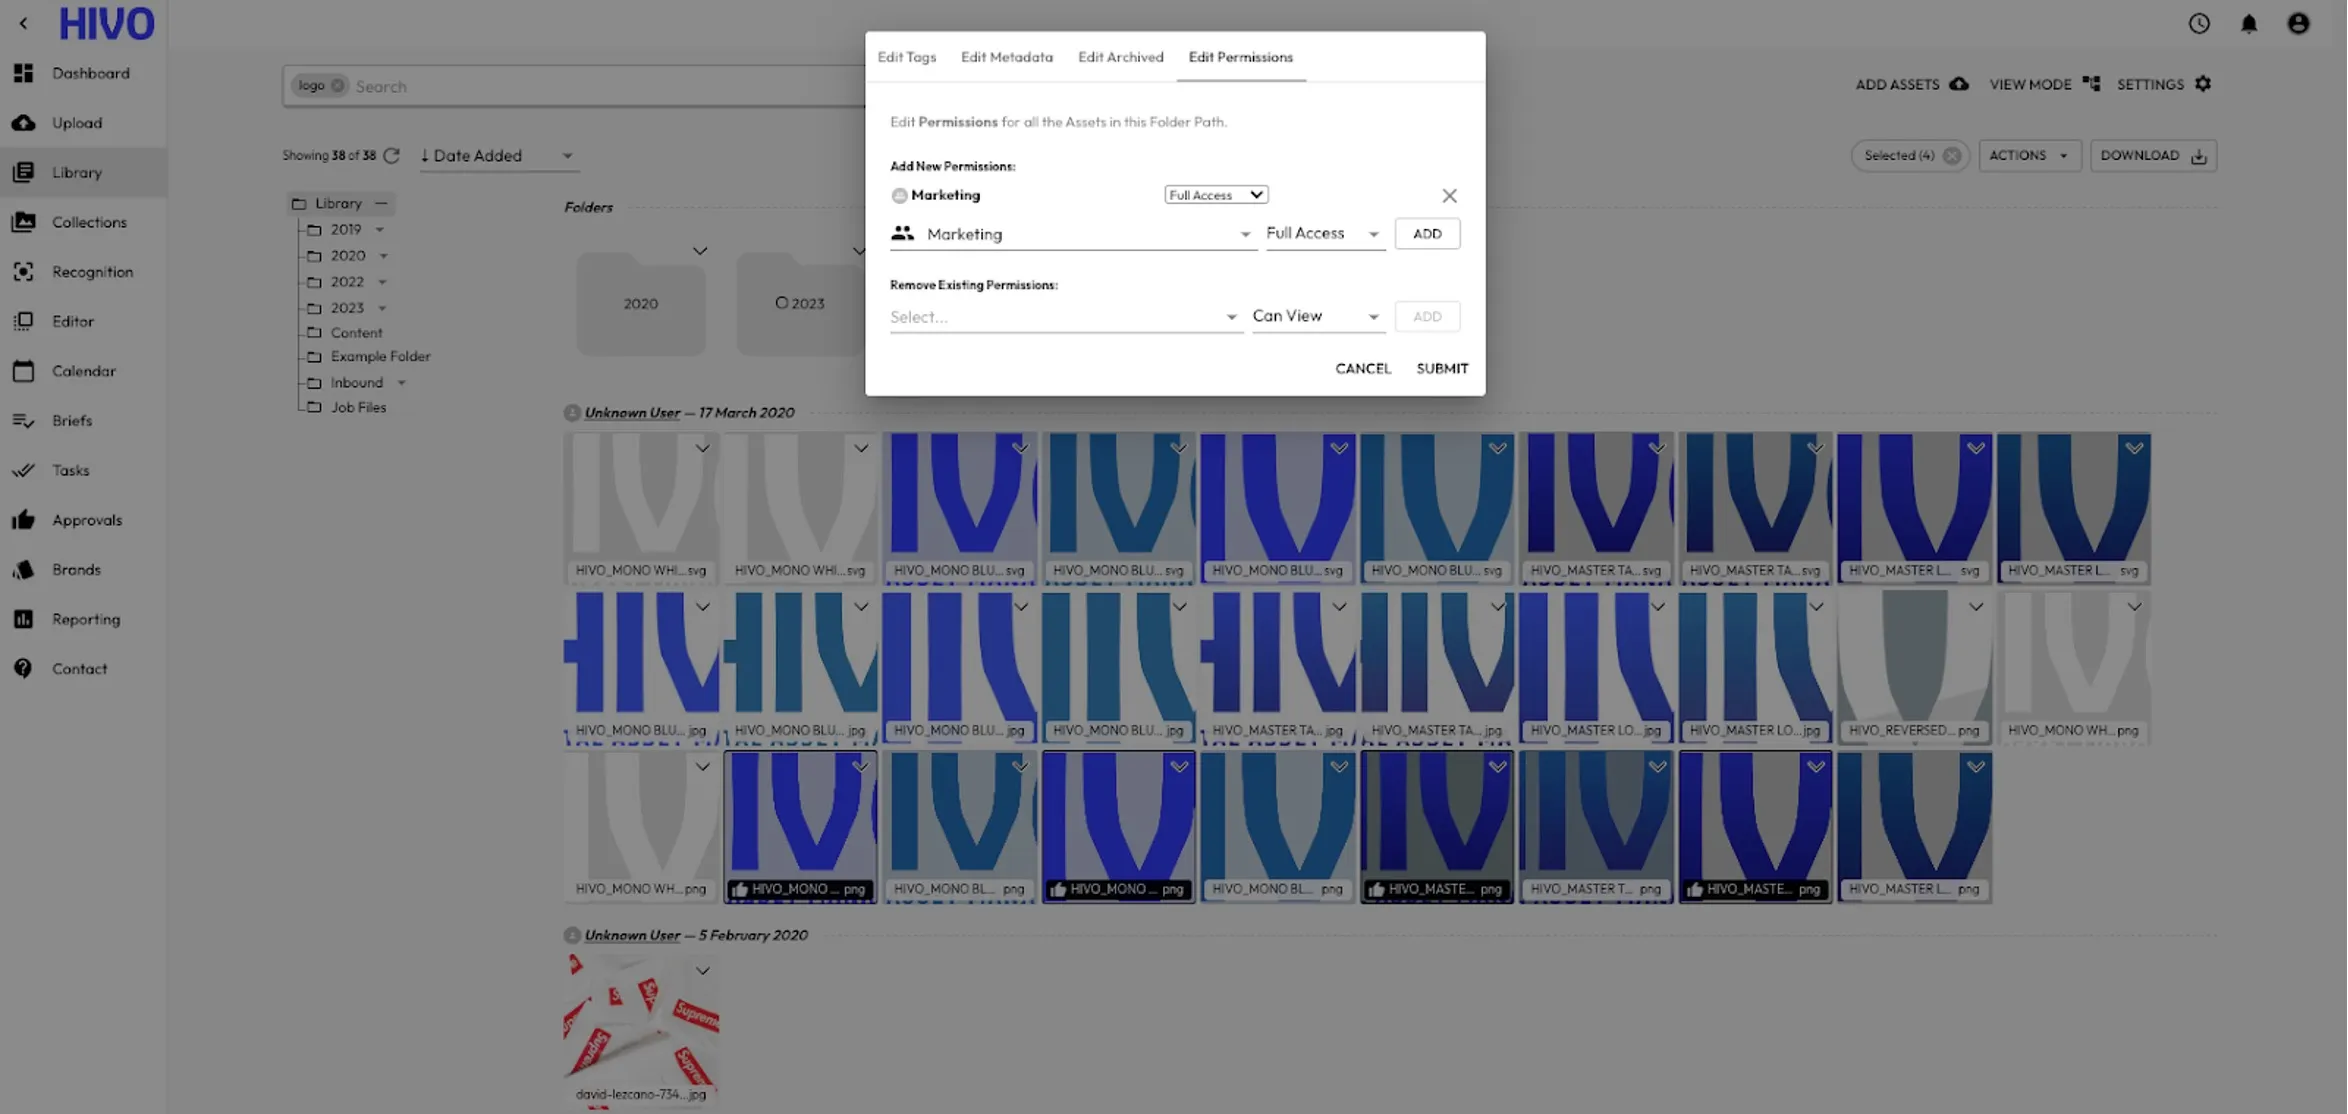This screenshot has width=2348, height=1114.
Task: Toggle selection on HIVO_MASTER L png in last row
Action: (x=1975, y=767)
